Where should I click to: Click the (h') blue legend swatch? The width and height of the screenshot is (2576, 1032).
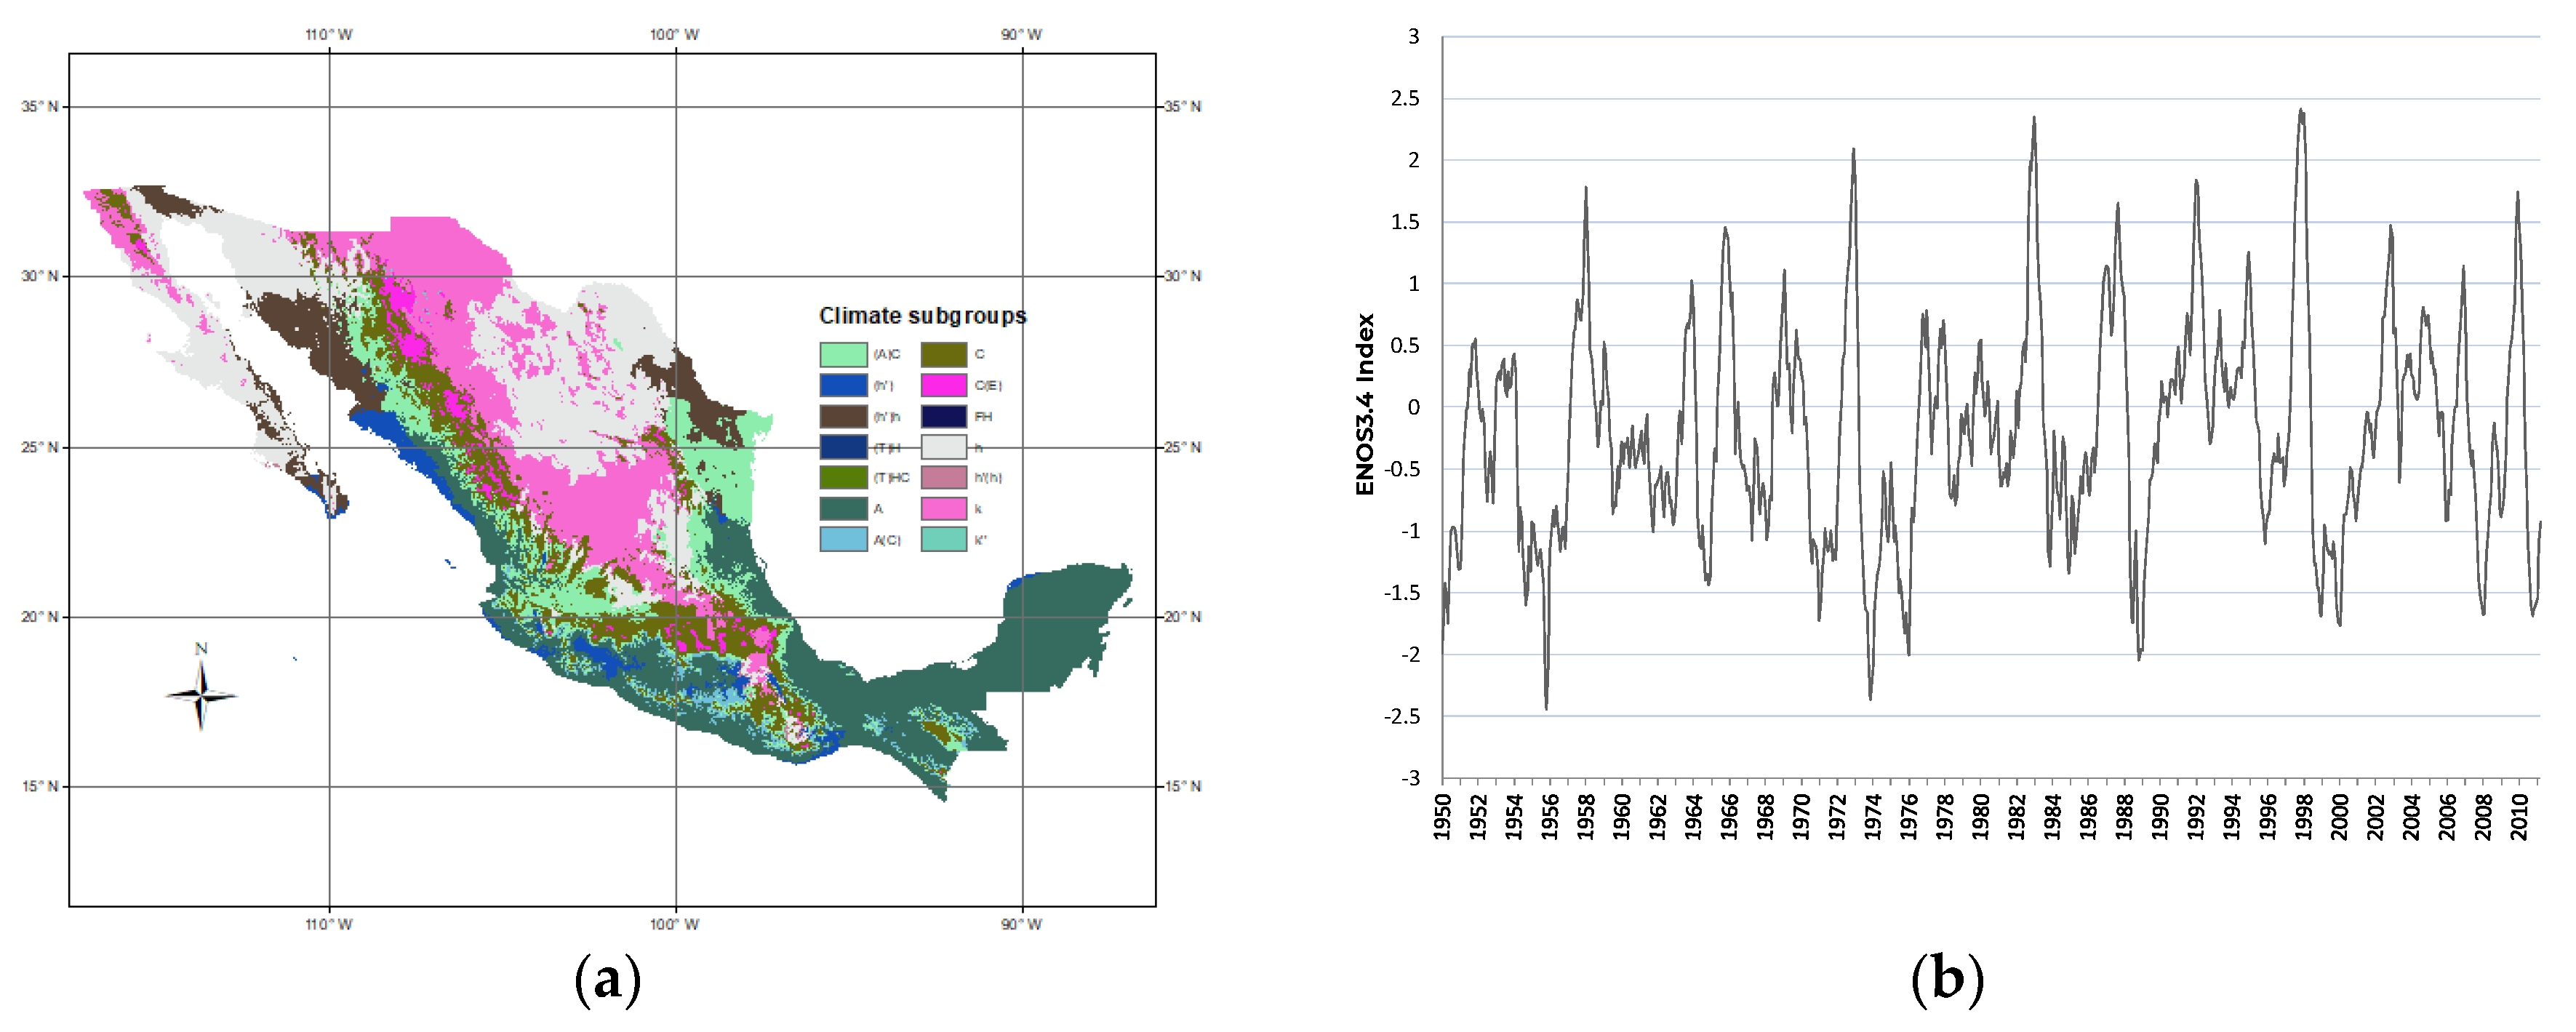(x=843, y=386)
